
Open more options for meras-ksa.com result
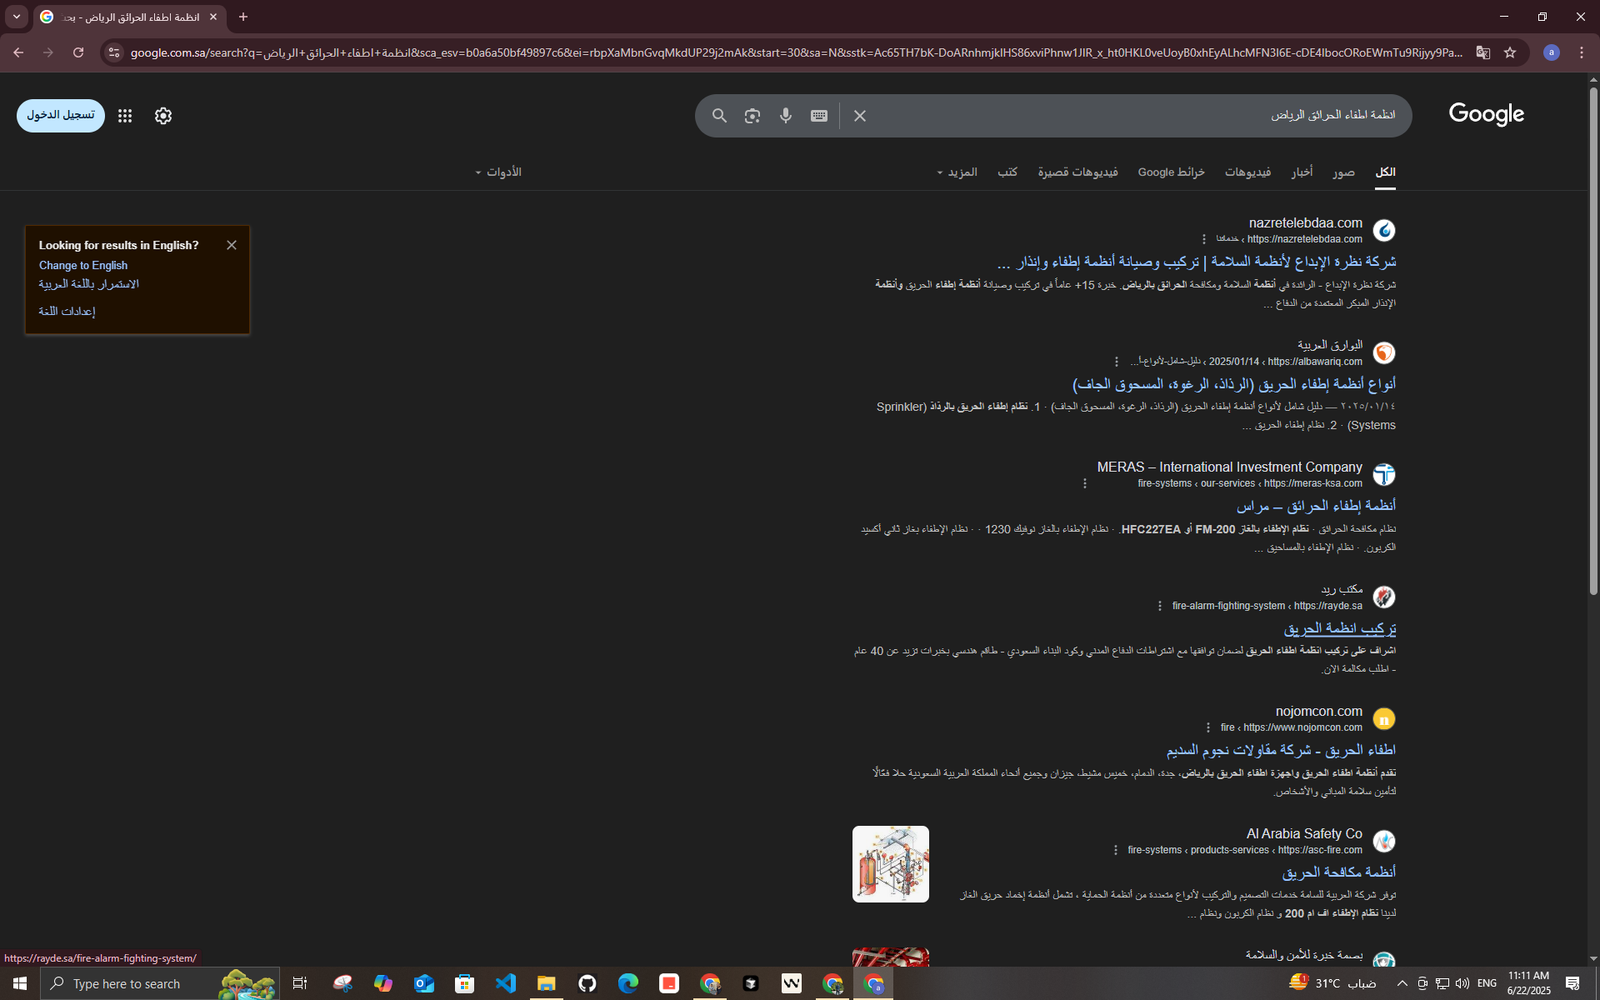tap(1085, 483)
